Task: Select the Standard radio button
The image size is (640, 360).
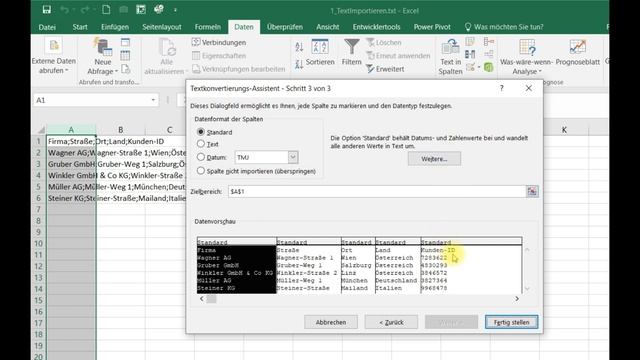Action: pos(200,132)
